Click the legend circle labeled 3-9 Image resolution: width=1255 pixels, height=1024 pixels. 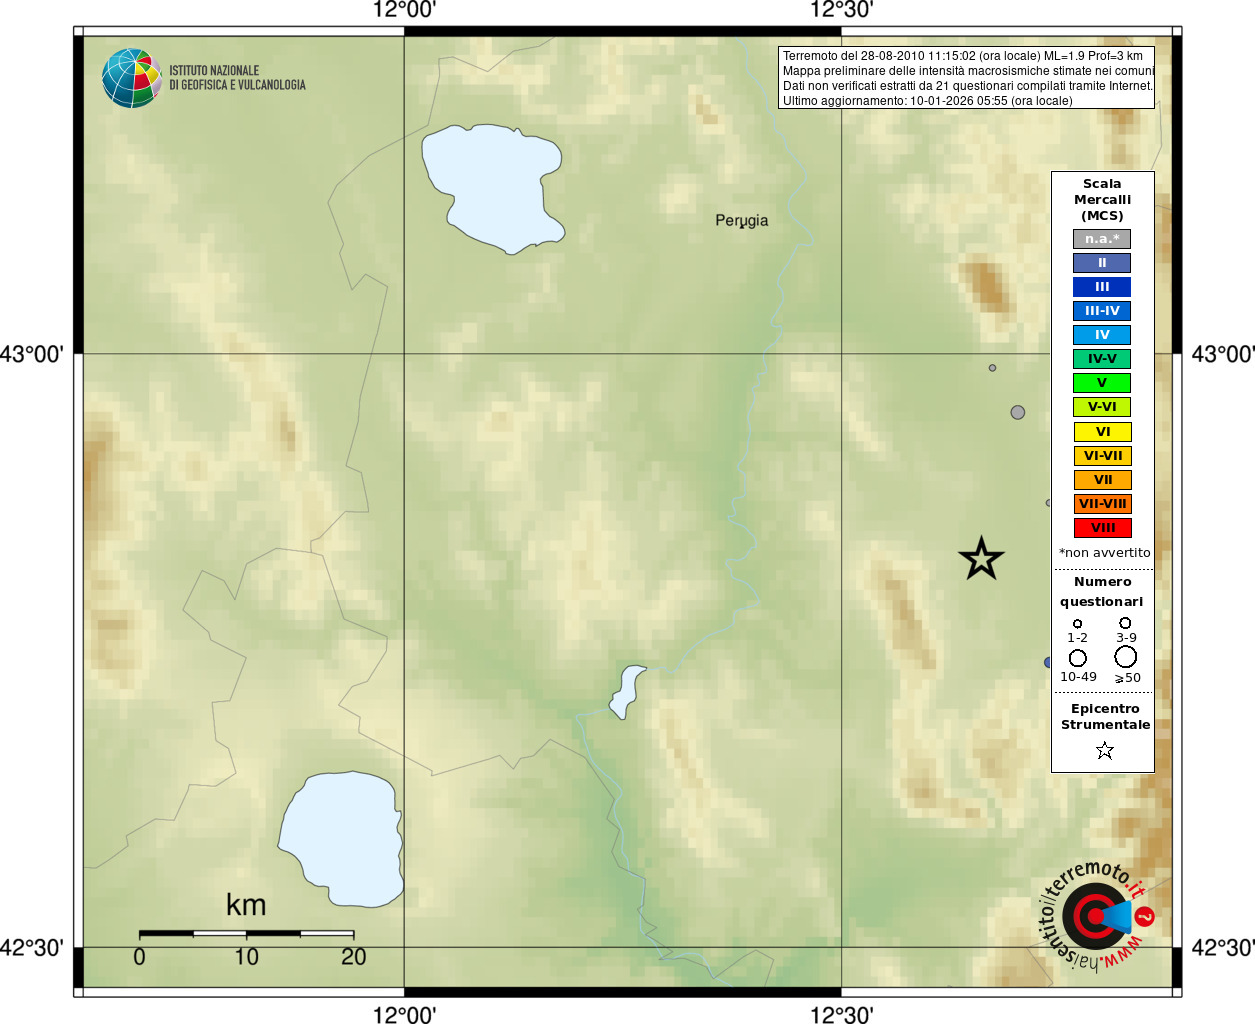click(1125, 623)
